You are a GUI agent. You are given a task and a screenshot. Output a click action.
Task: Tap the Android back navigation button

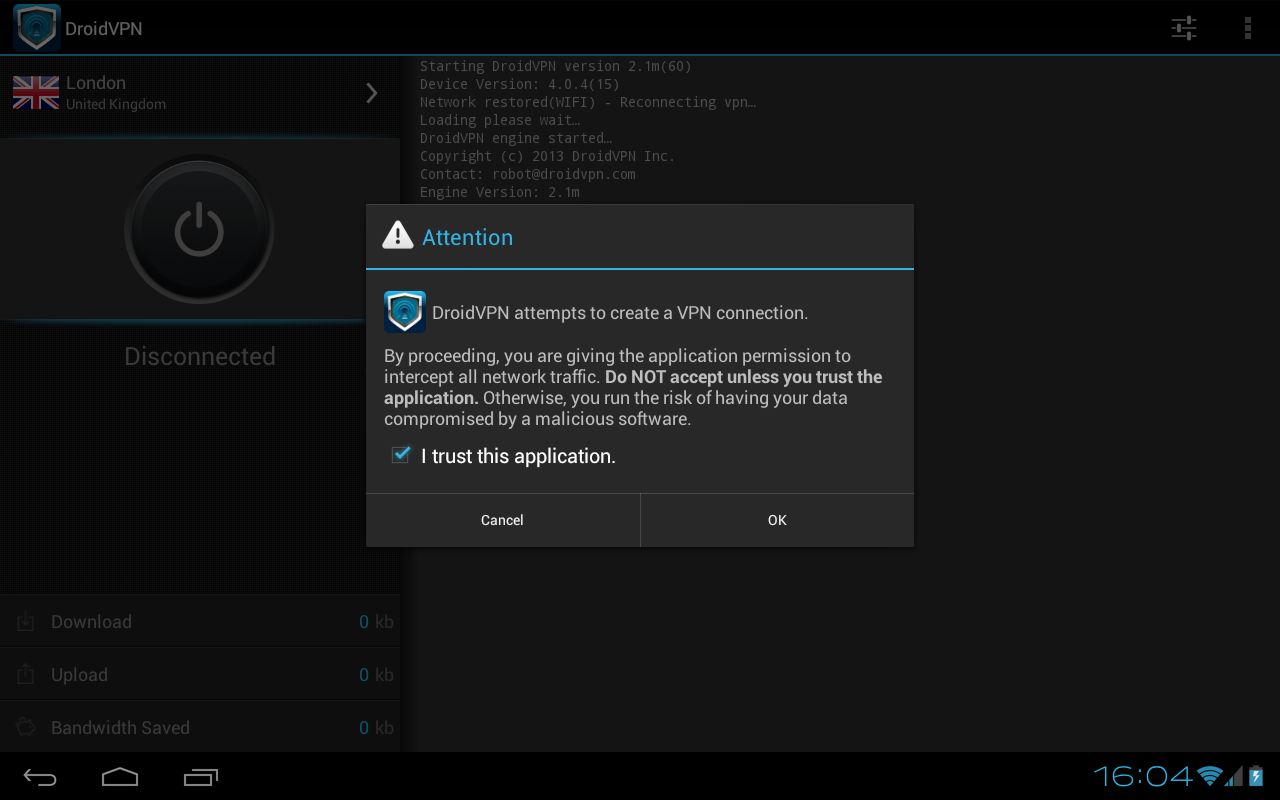tap(41, 776)
